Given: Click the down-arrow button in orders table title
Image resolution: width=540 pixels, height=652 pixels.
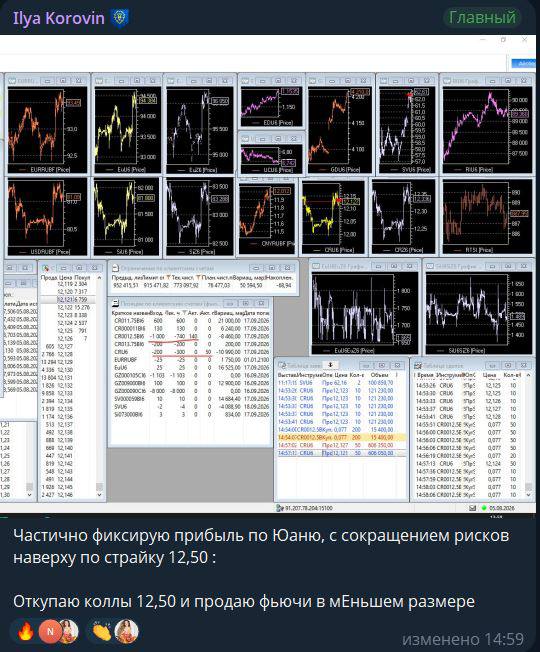Looking at the screenshot, I should (330, 365).
